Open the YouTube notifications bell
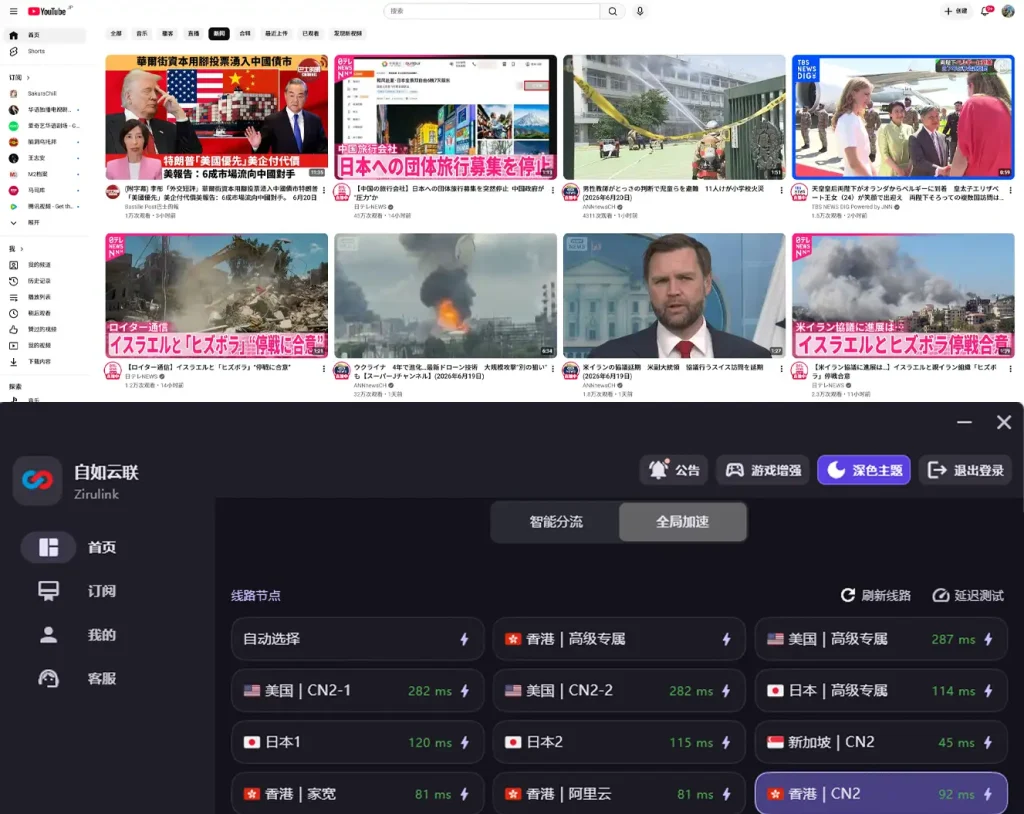Viewport: 1024px width, 814px height. 986,11
